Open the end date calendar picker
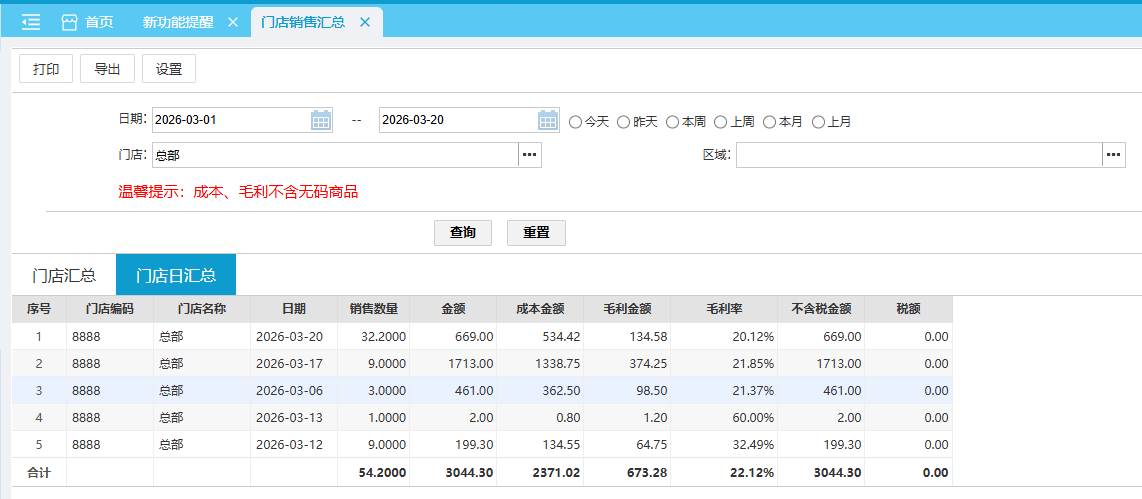Screen dimensions: 1142x499 548,120
